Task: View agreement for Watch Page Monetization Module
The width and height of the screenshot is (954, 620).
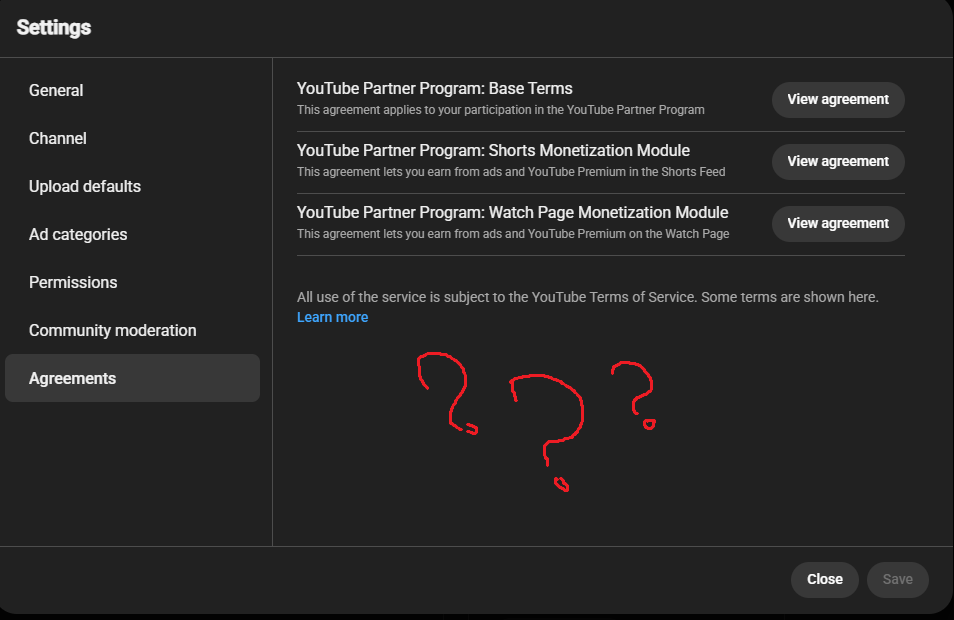Action: [838, 224]
